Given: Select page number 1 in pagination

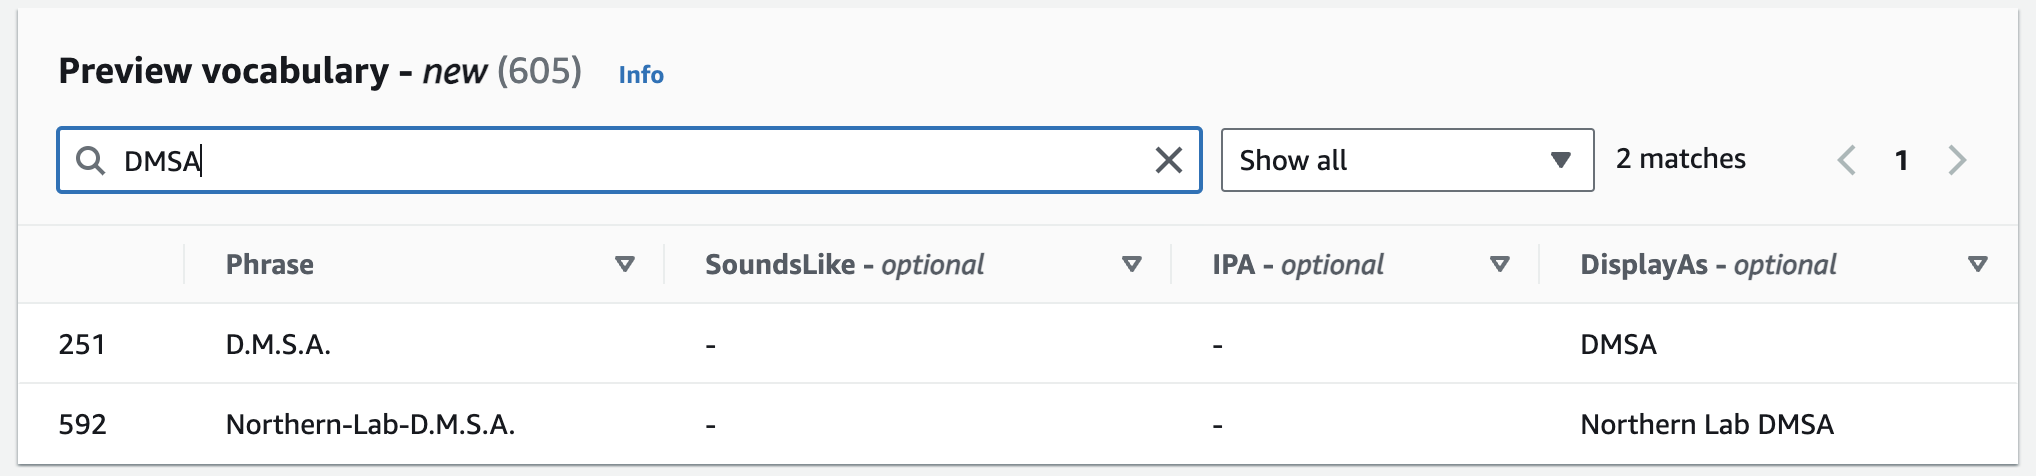Looking at the screenshot, I should point(1902,160).
